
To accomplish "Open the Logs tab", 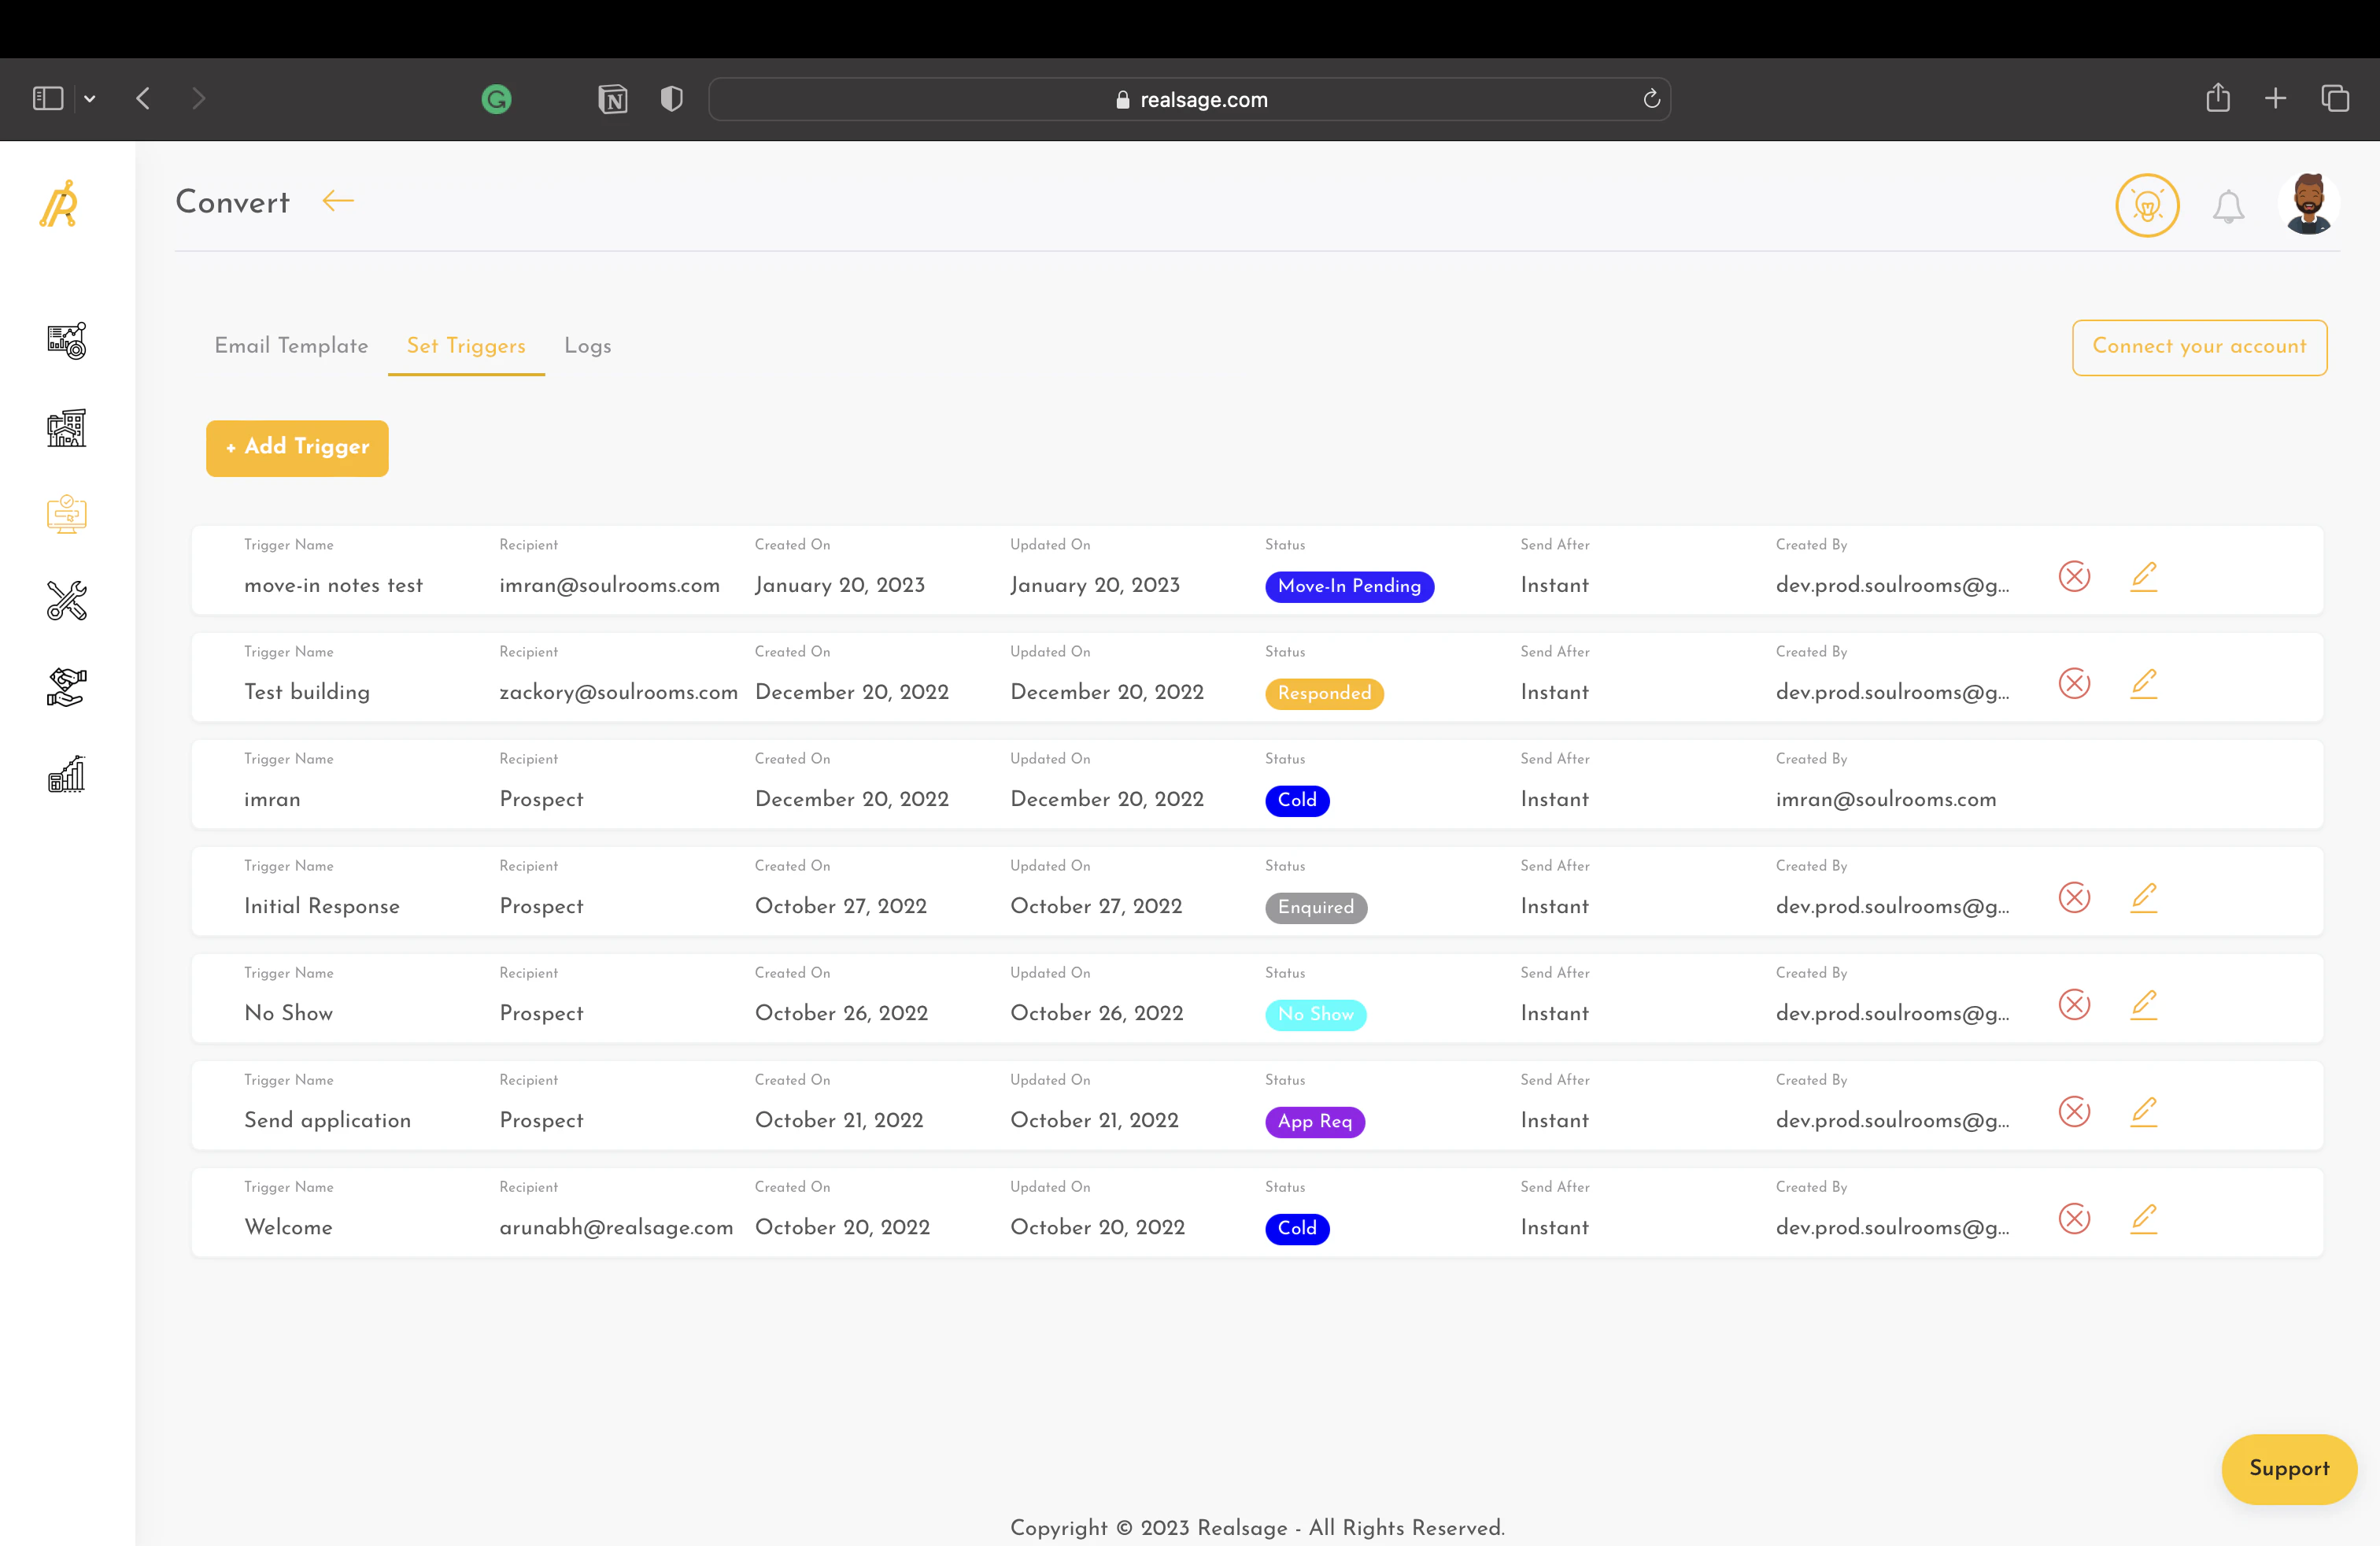I will [x=587, y=346].
